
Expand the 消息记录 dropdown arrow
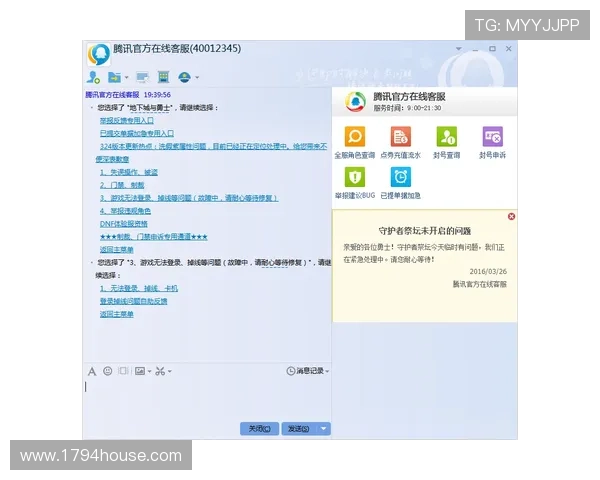[x=327, y=371]
